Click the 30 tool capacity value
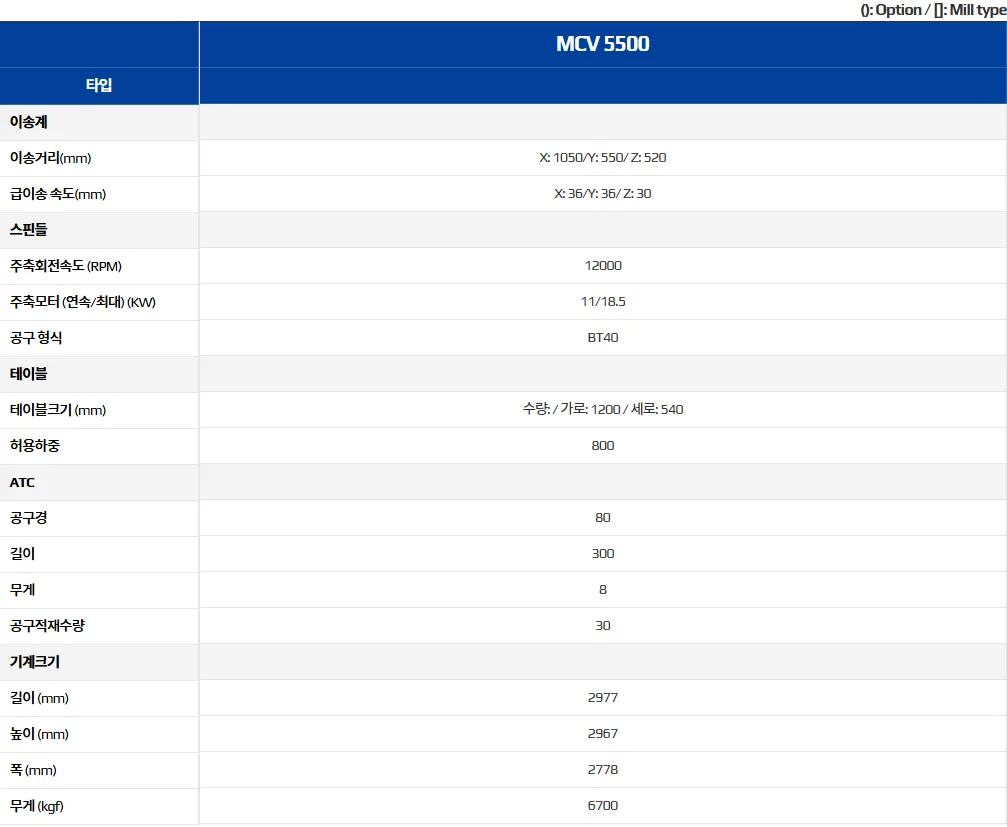The width and height of the screenshot is (1007, 827). coord(602,625)
